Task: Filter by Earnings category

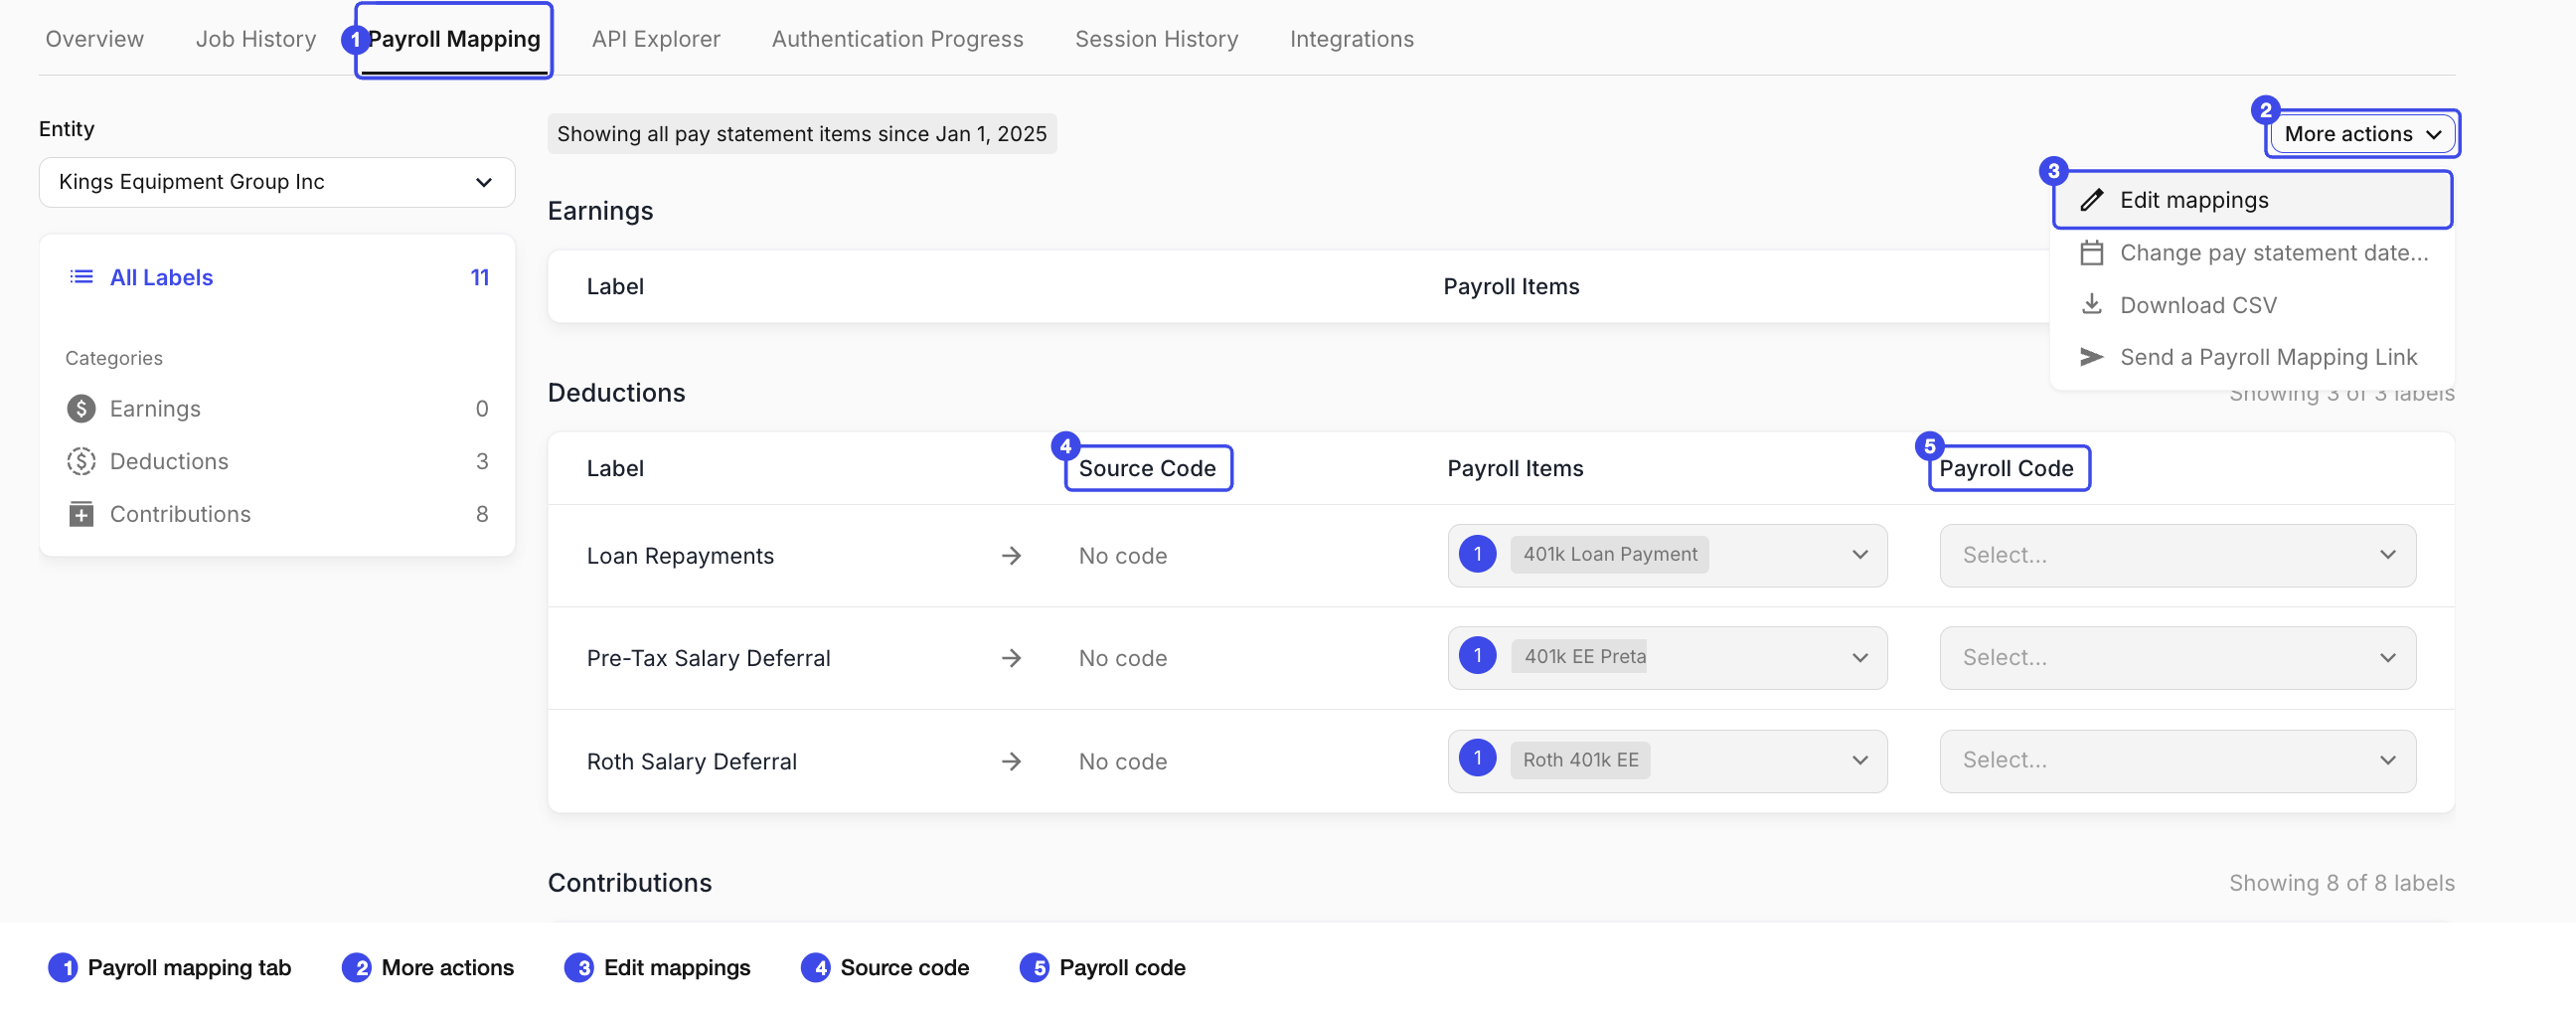Action: pos(277,409)
